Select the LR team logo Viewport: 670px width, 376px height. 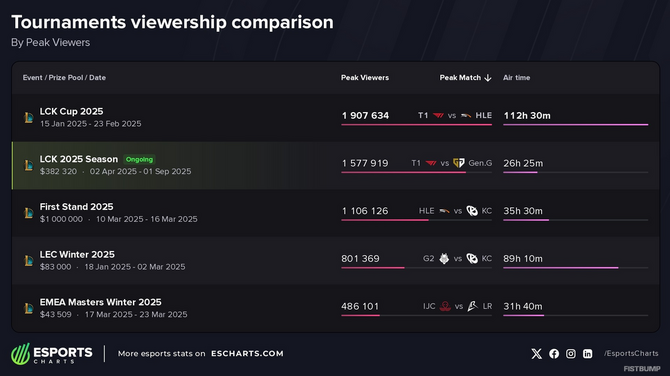tap(473, 306)
